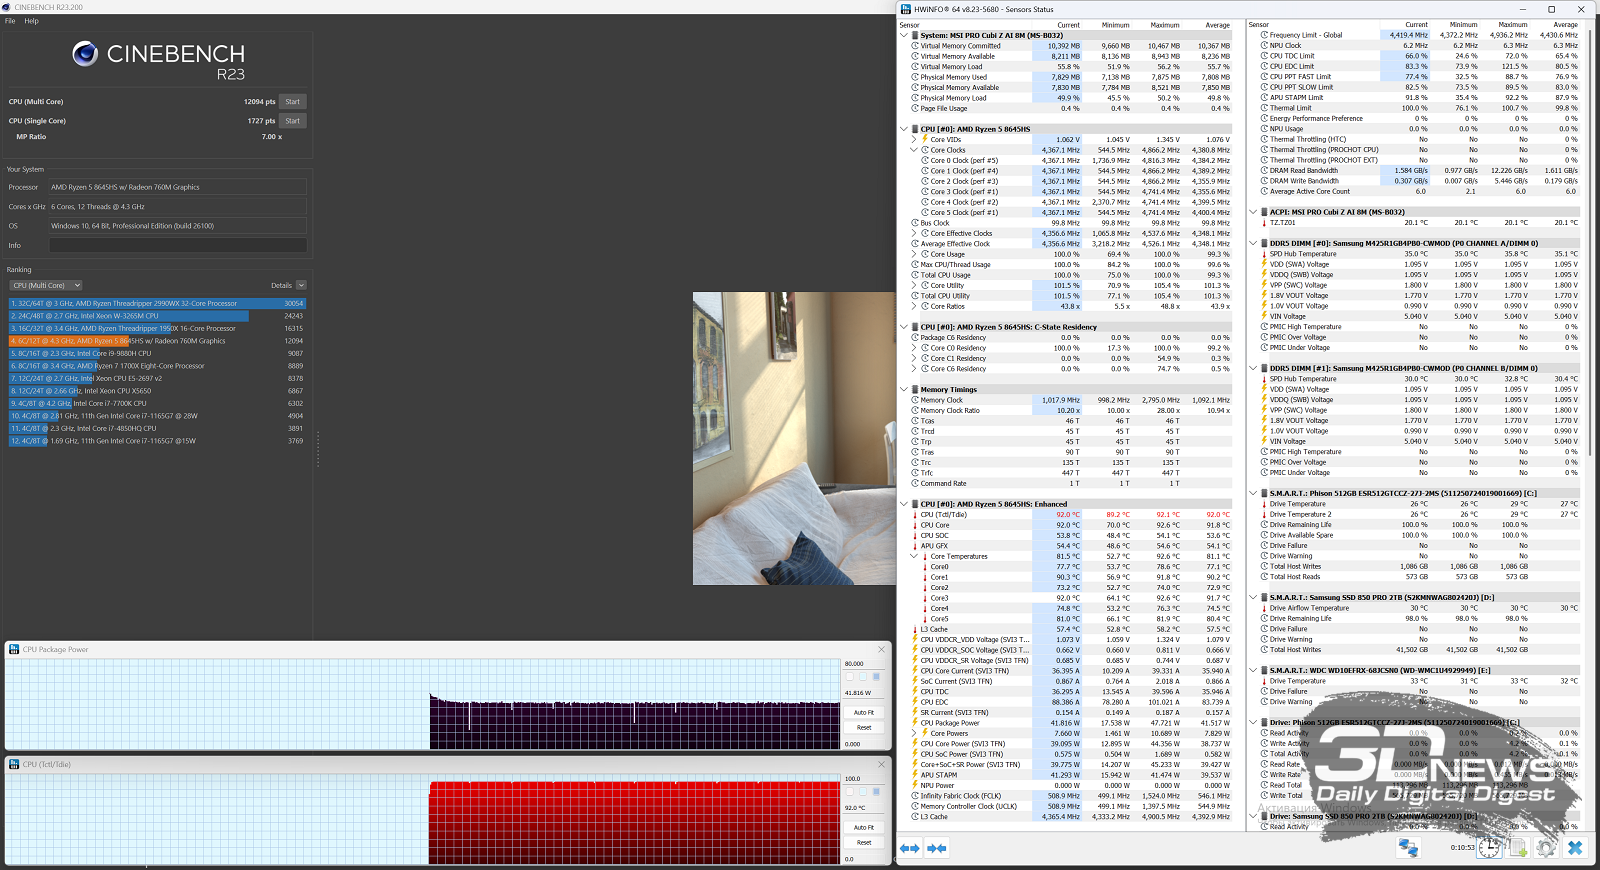The width and height of the screenshot is (1600, 870).
Task: Open HWiNFO sensor settings gear icon
Action: tap(1546, 848)
